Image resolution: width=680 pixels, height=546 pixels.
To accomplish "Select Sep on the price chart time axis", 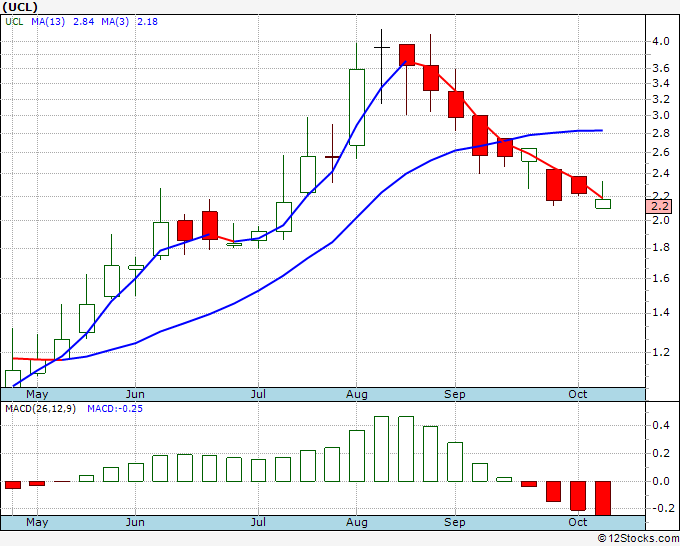I will (454, 395).
